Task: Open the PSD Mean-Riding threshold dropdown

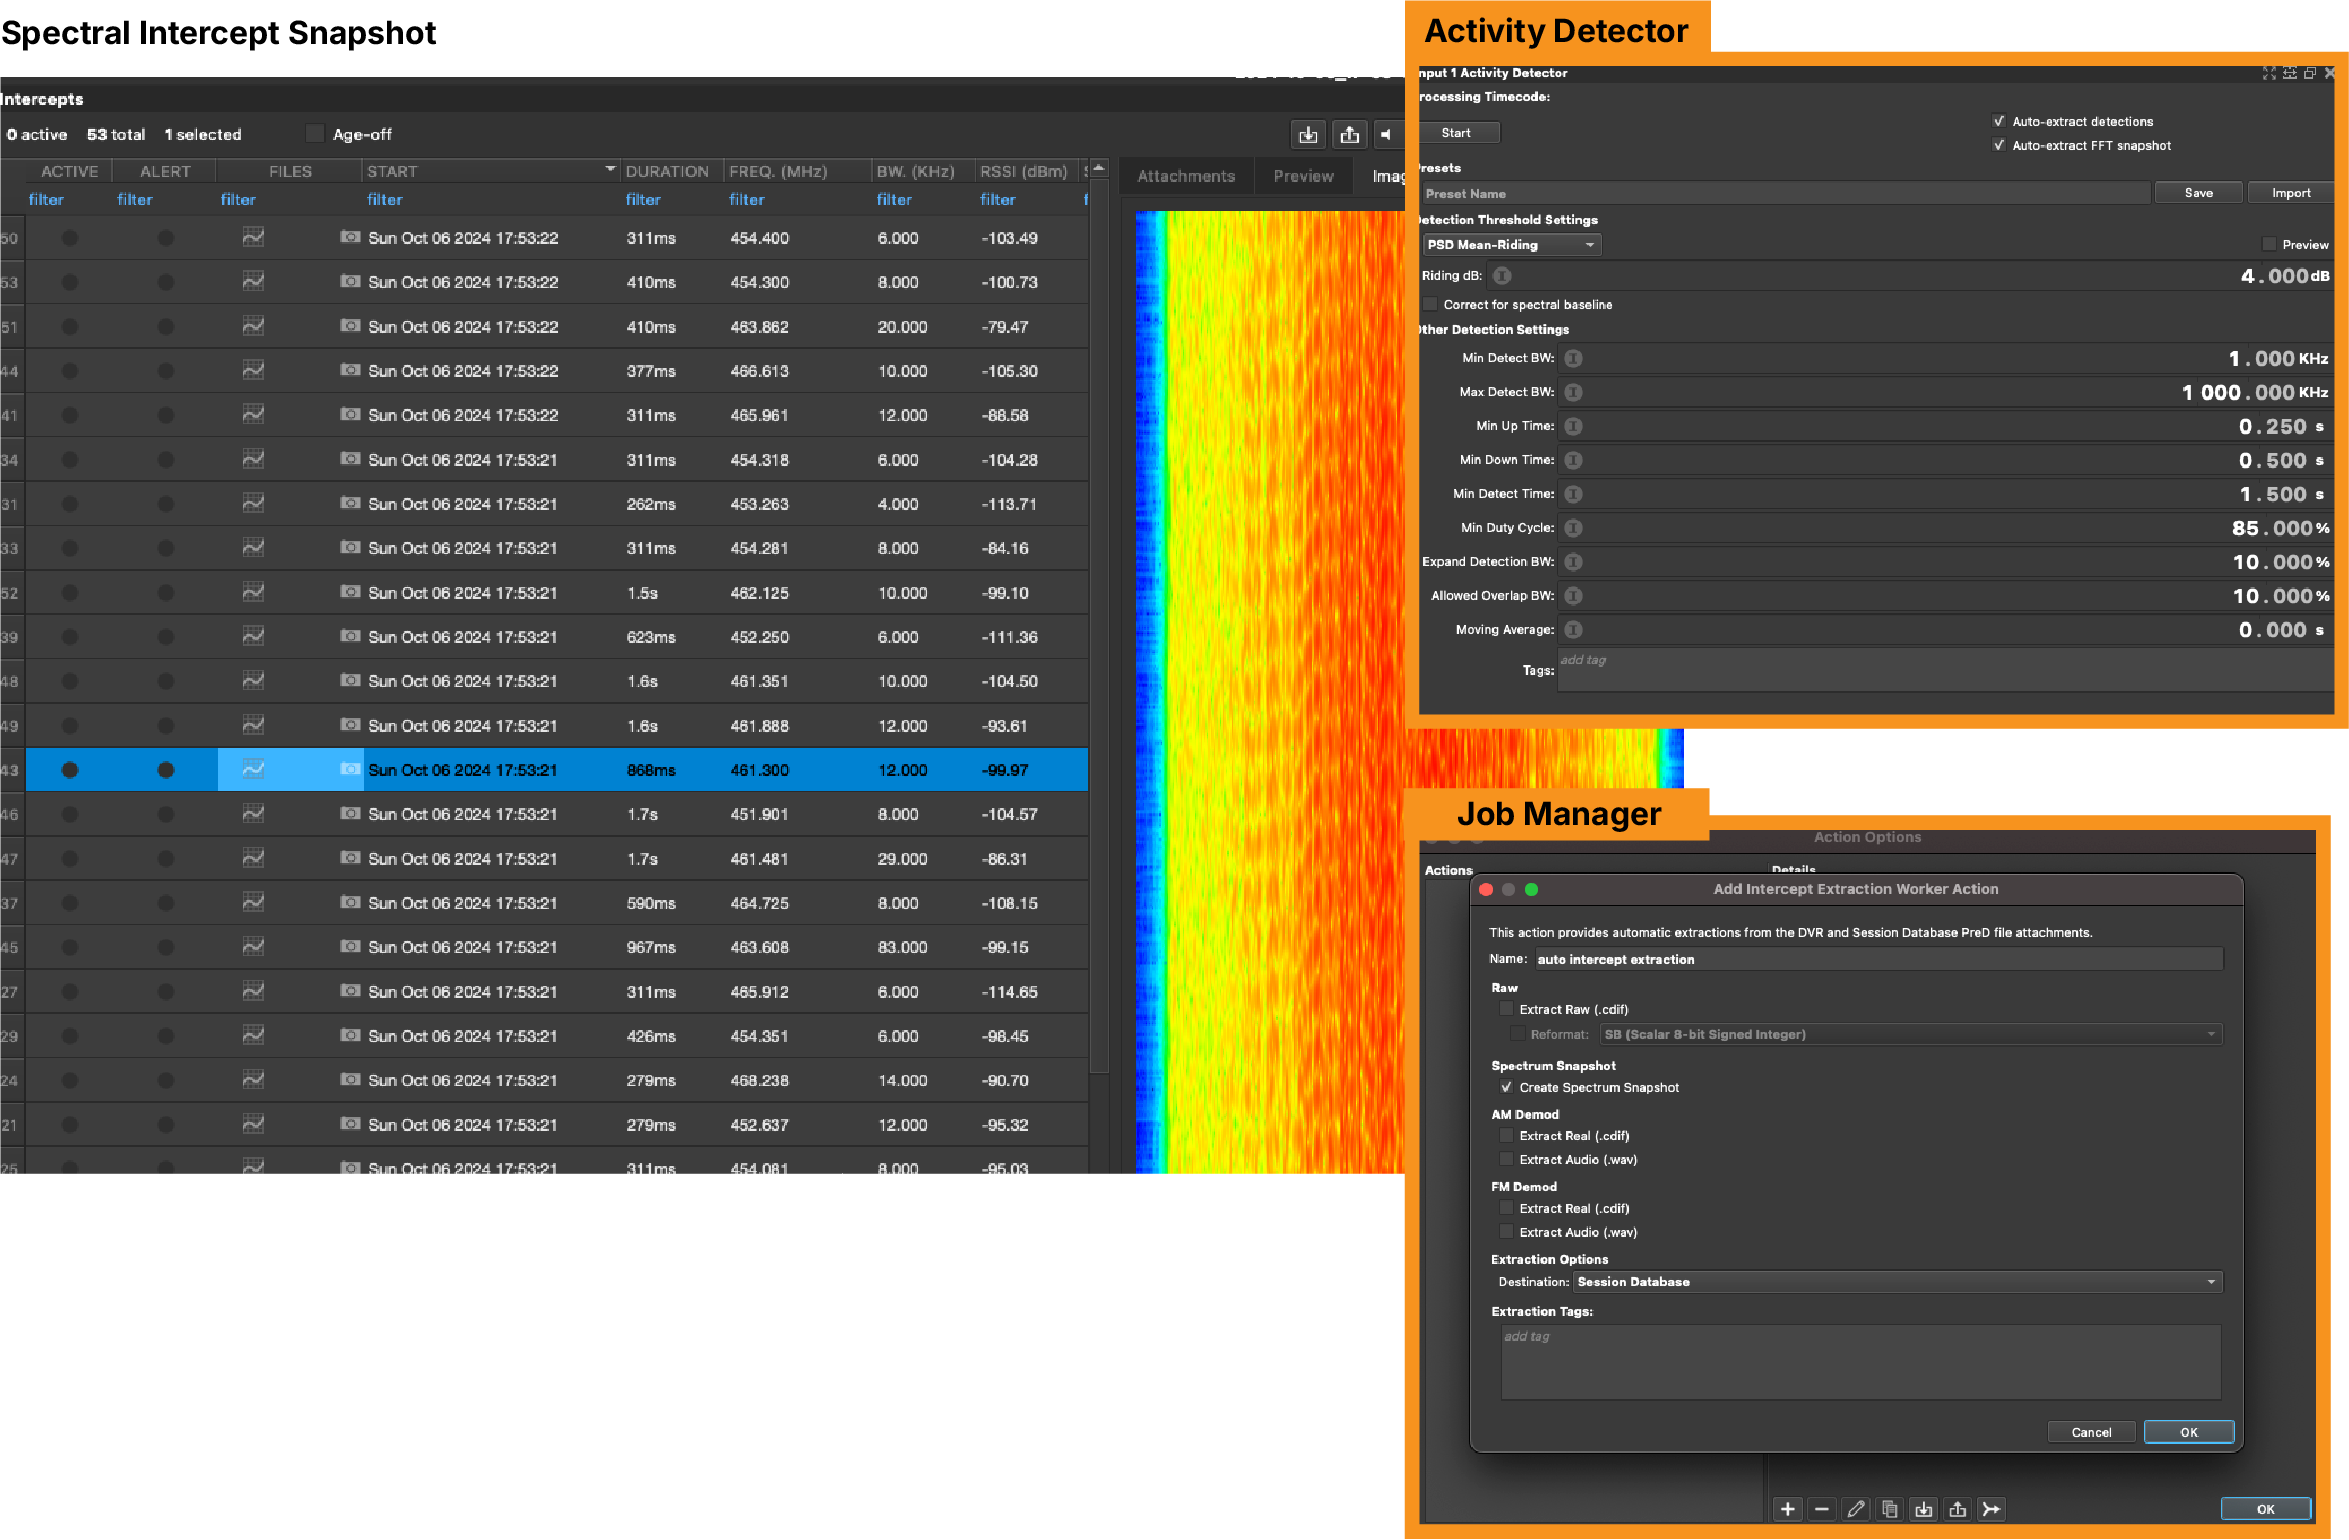Action: [1511, 245]
